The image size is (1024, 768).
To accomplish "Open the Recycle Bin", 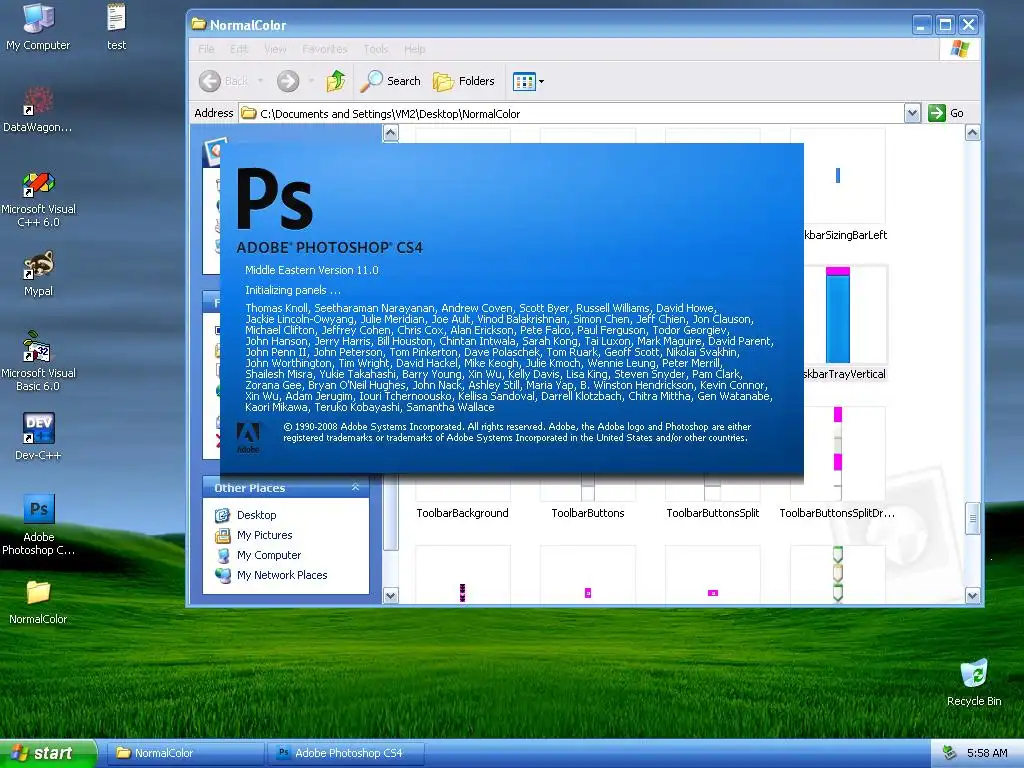I will click(x=974, y=682).
